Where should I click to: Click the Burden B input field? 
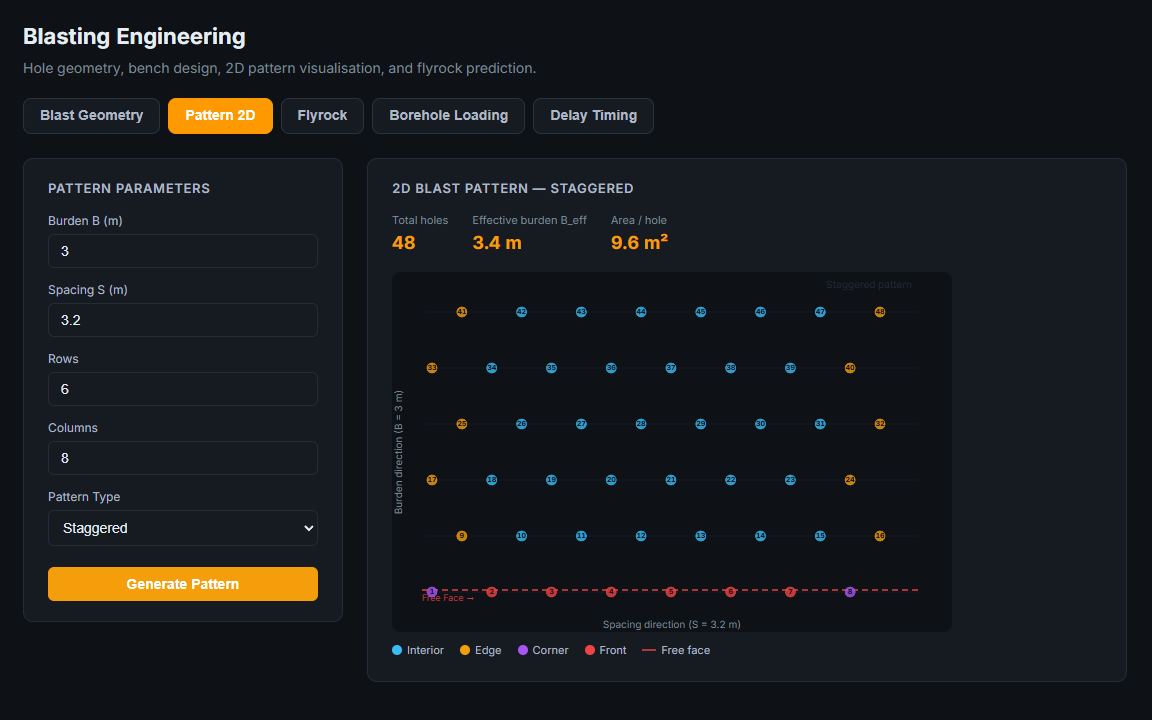pyautogui.click(x=183, y=251)
